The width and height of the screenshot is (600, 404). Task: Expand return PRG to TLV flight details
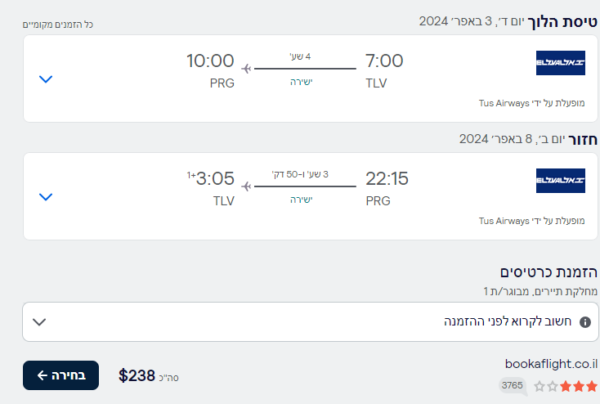(x=46, y=197)
